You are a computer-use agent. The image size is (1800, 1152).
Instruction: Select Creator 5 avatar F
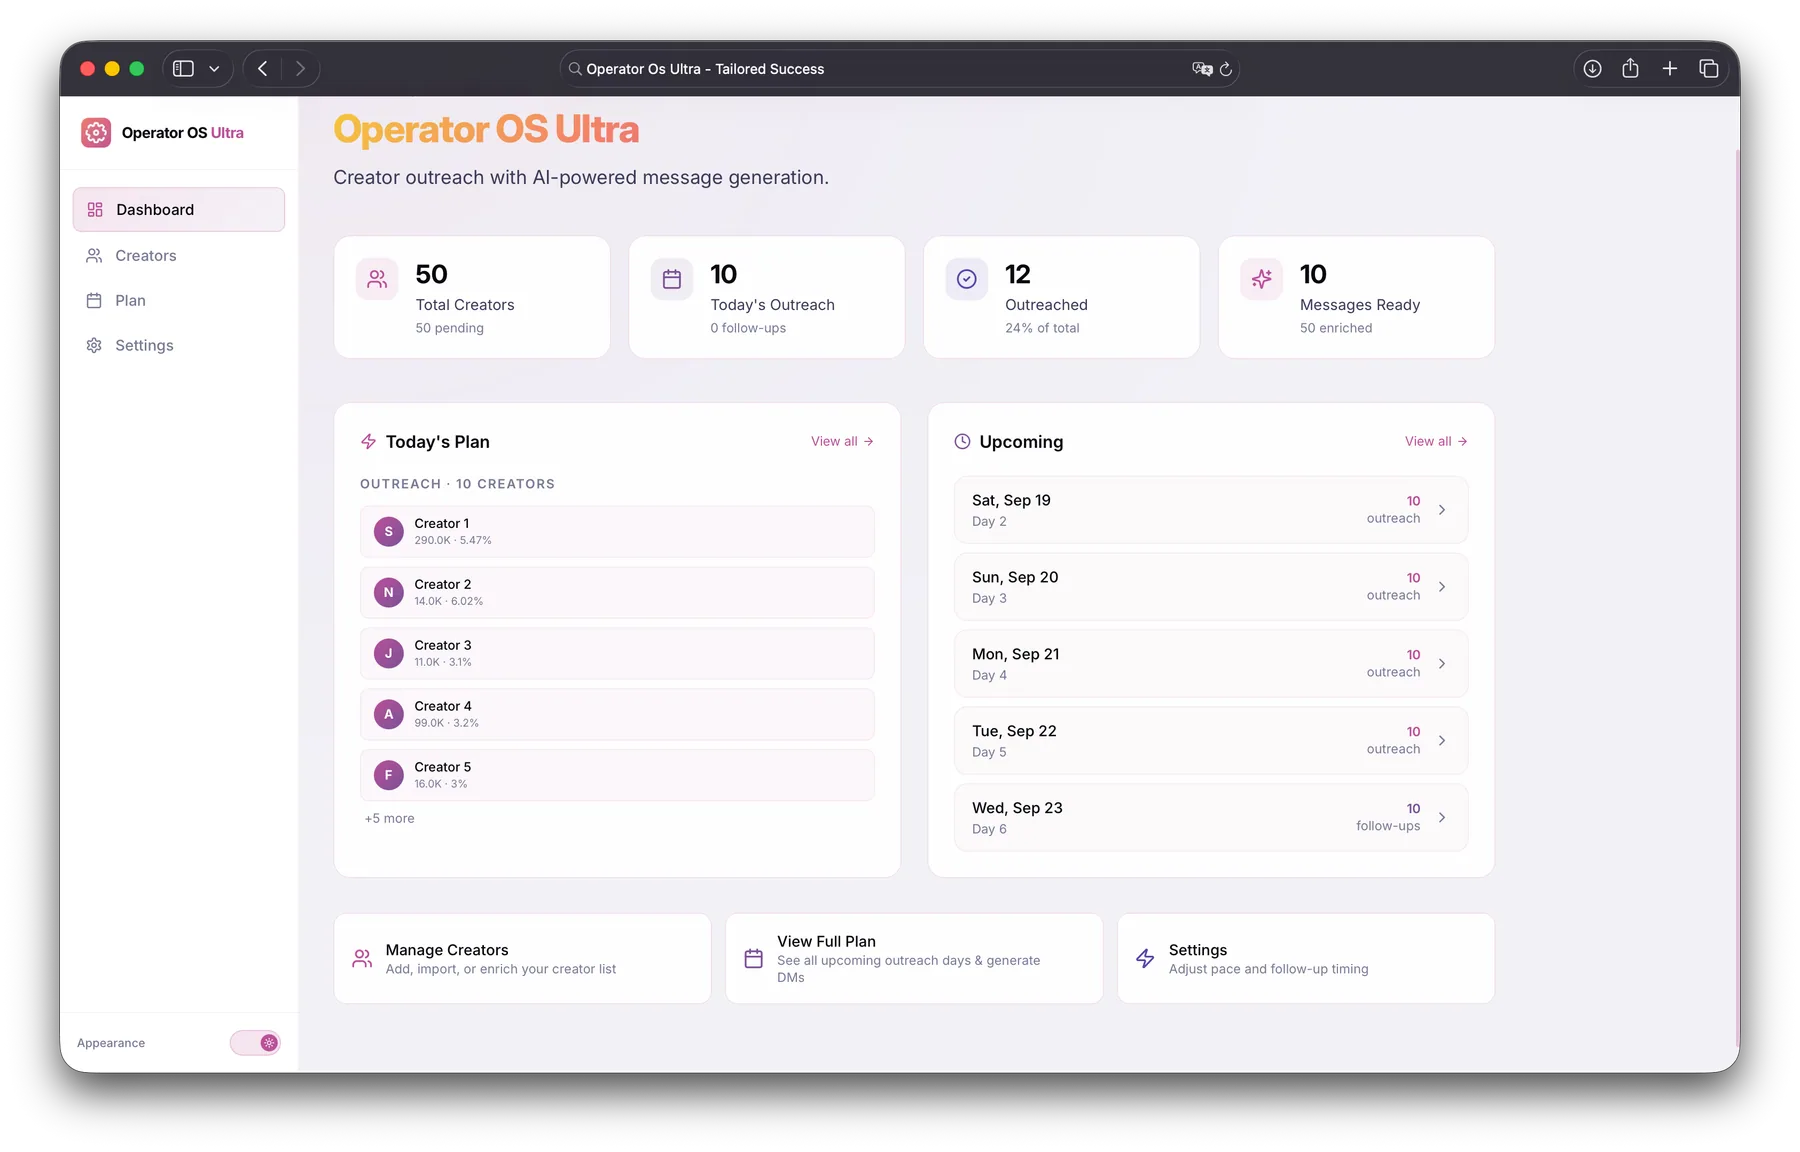389,775
